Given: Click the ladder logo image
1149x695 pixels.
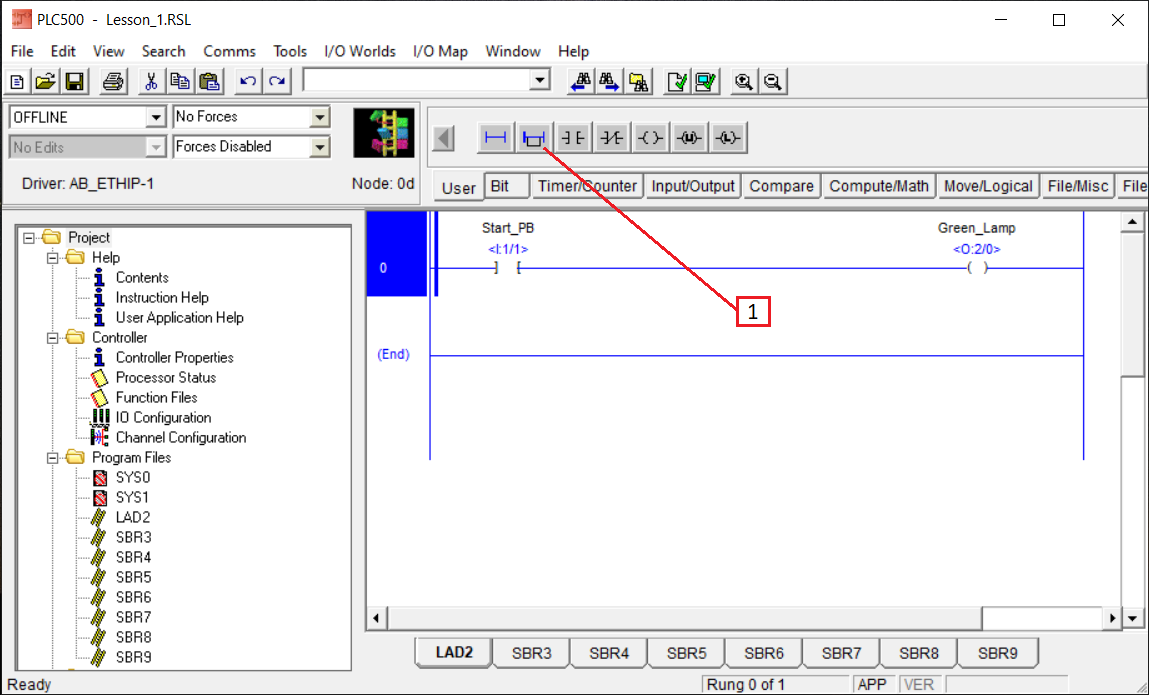Looking at the screenshot, I should (384, 133).
